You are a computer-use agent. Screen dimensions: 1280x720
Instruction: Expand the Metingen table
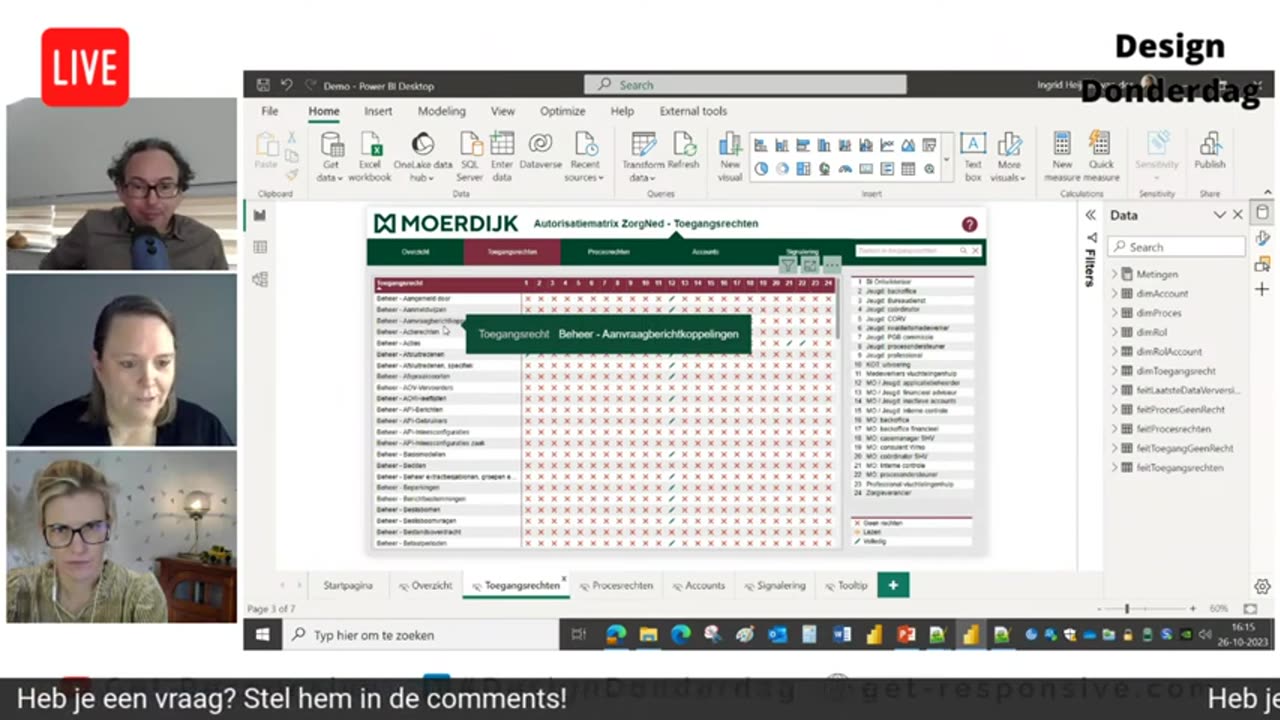point(1114,274)
